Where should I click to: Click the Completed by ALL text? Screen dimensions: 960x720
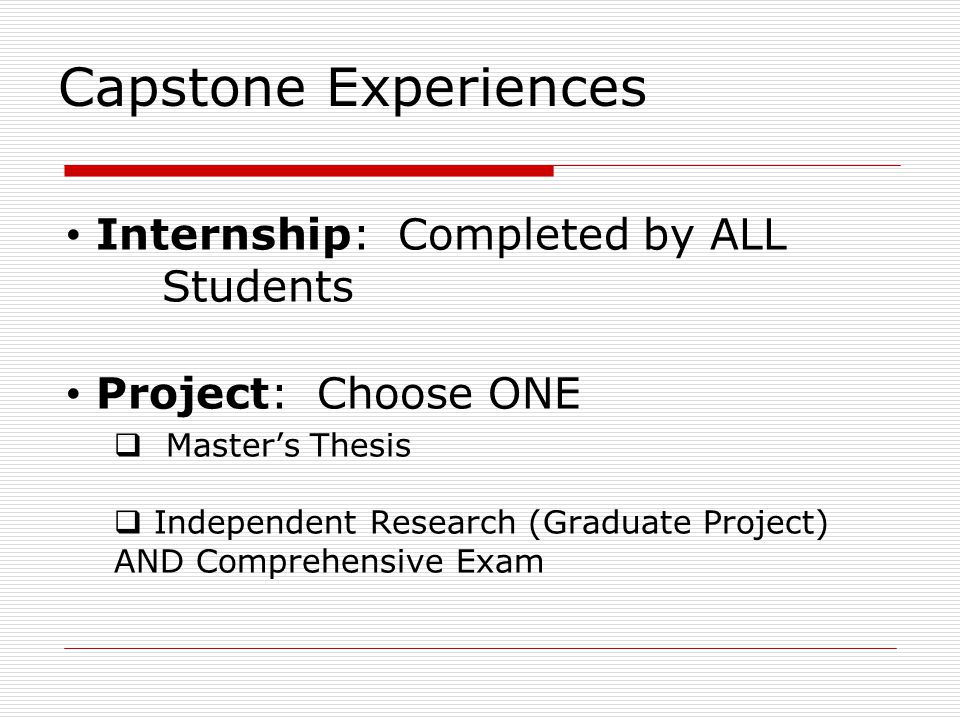[593, 236]
